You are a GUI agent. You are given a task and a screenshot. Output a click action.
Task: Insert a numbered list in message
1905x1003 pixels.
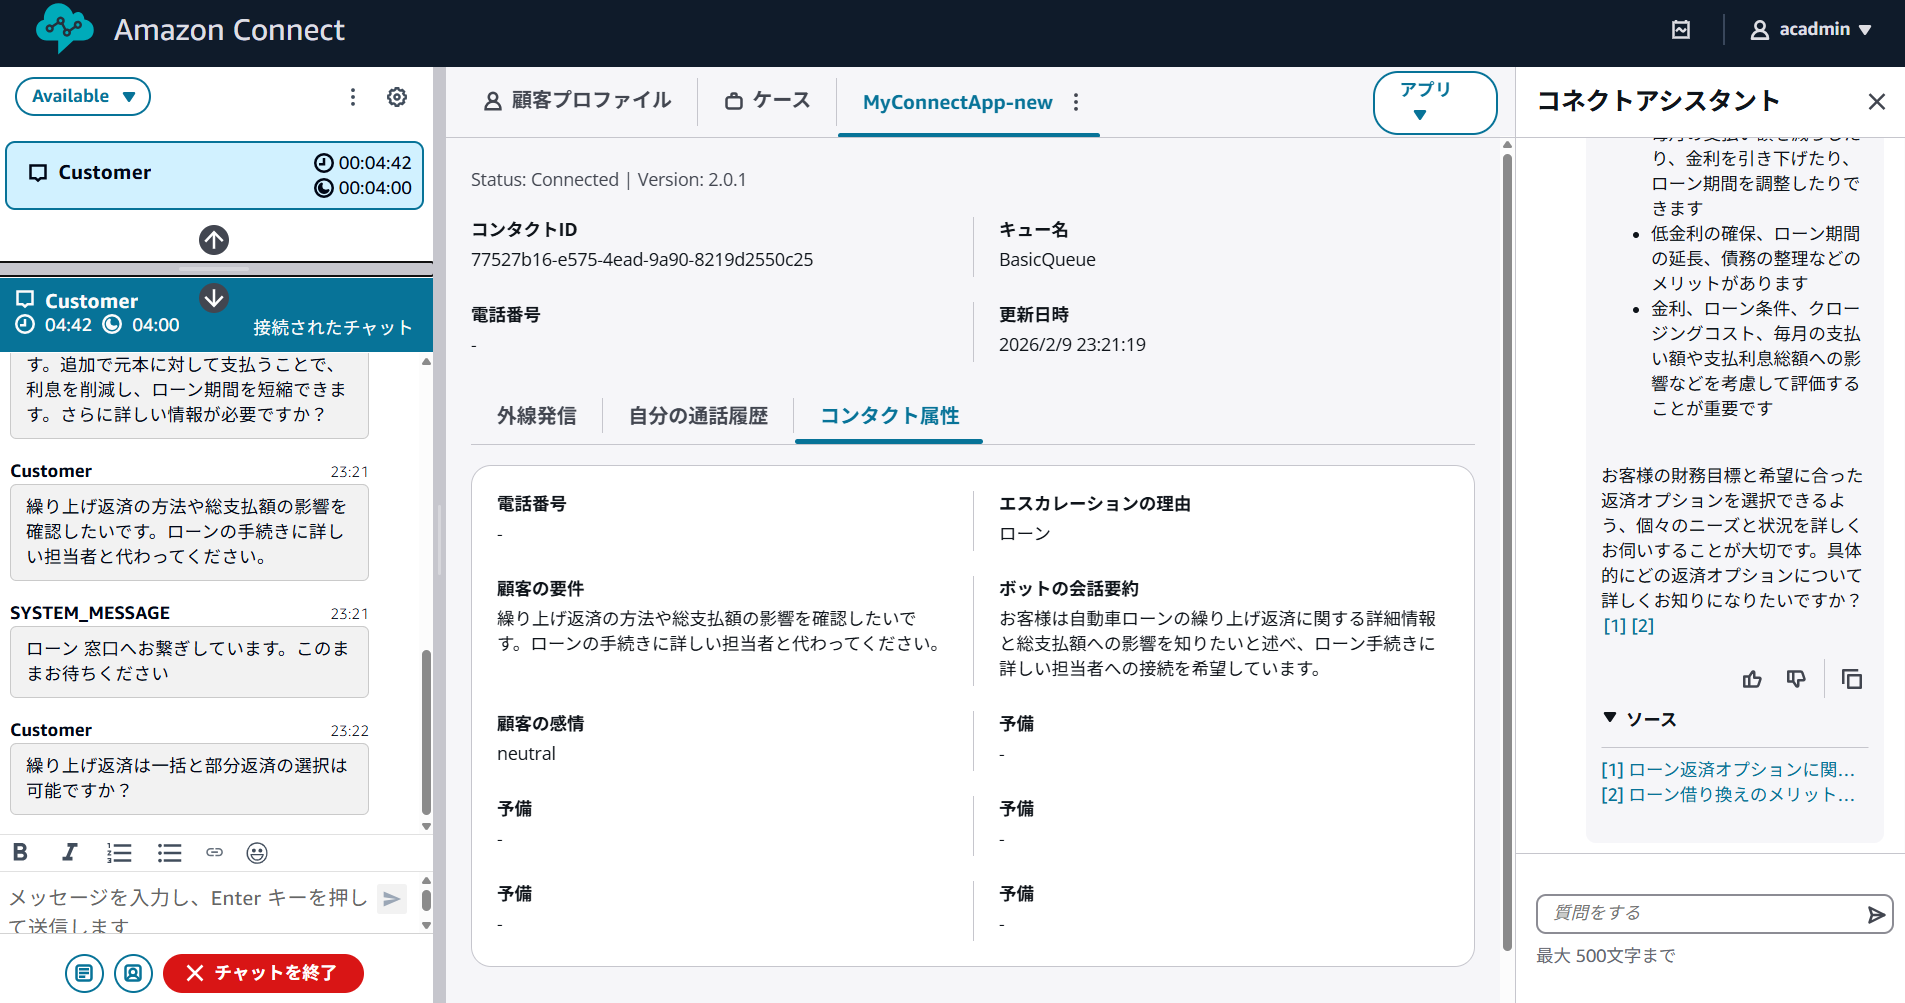click(x=119, y=853)
